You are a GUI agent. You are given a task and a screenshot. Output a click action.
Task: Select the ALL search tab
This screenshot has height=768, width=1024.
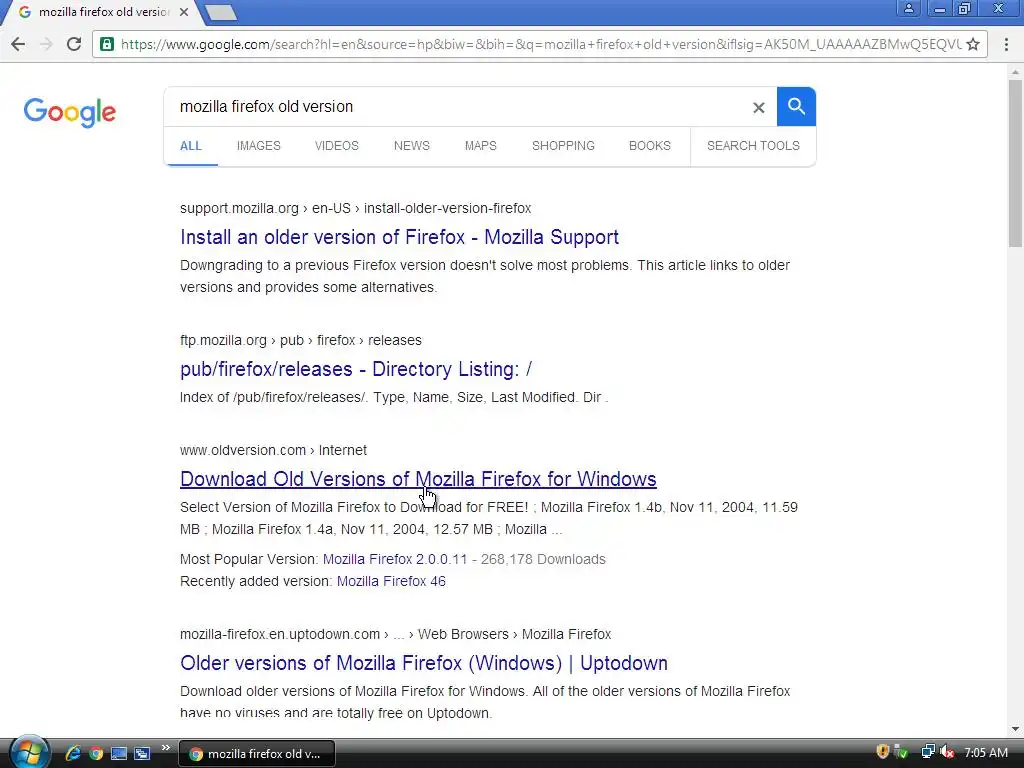coord(191,146)
